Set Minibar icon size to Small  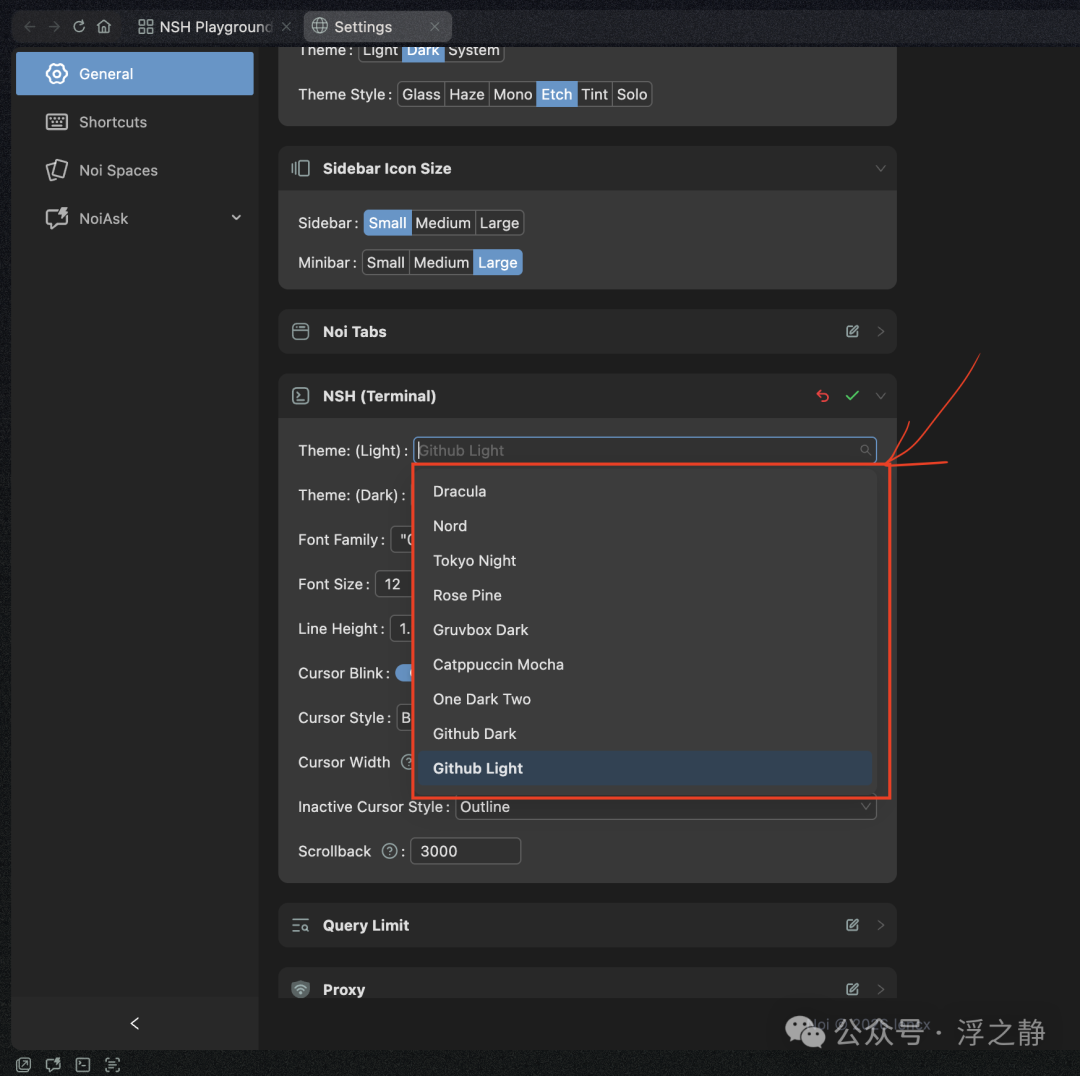[x=386, y=262]
